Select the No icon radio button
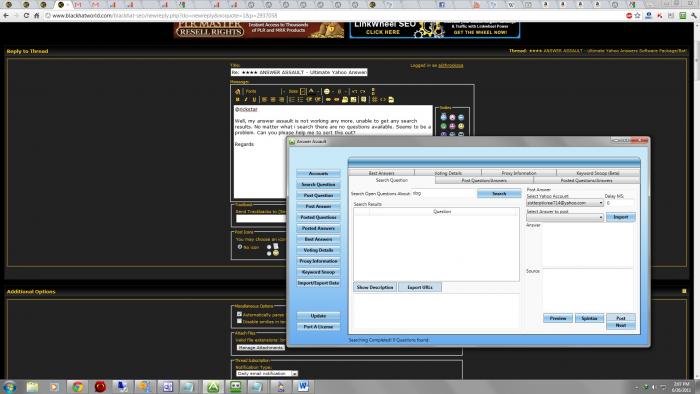Viewport: 700px width, 394px height. tap(240, 247)
